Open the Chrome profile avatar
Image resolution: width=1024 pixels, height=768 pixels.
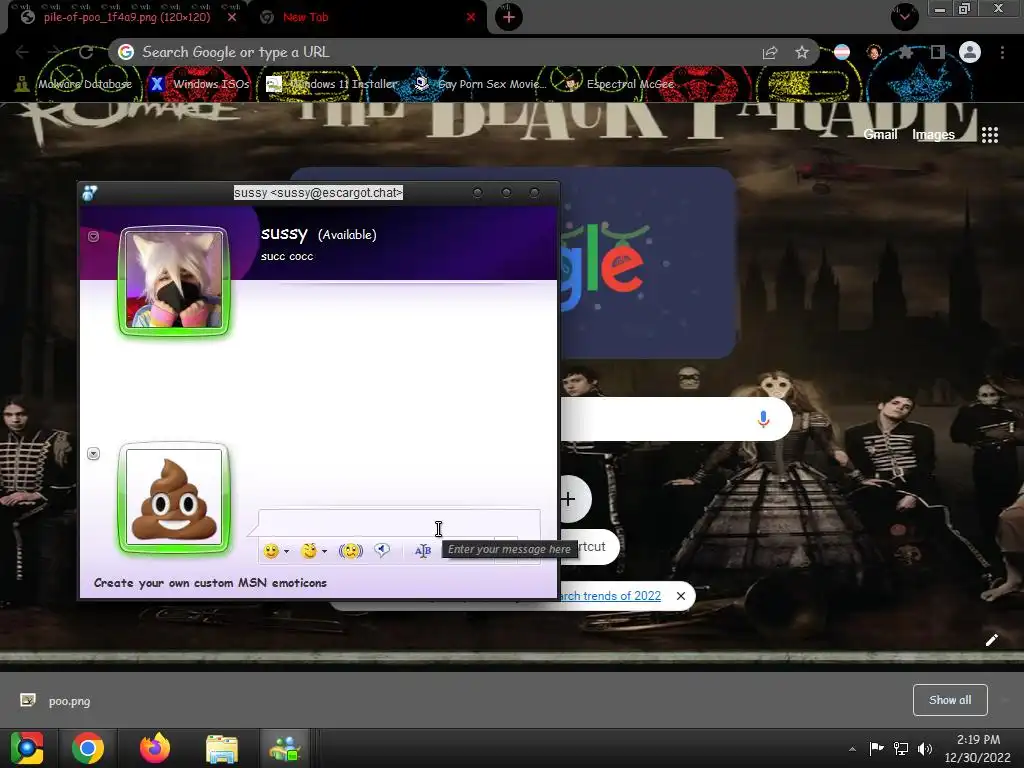970,52
